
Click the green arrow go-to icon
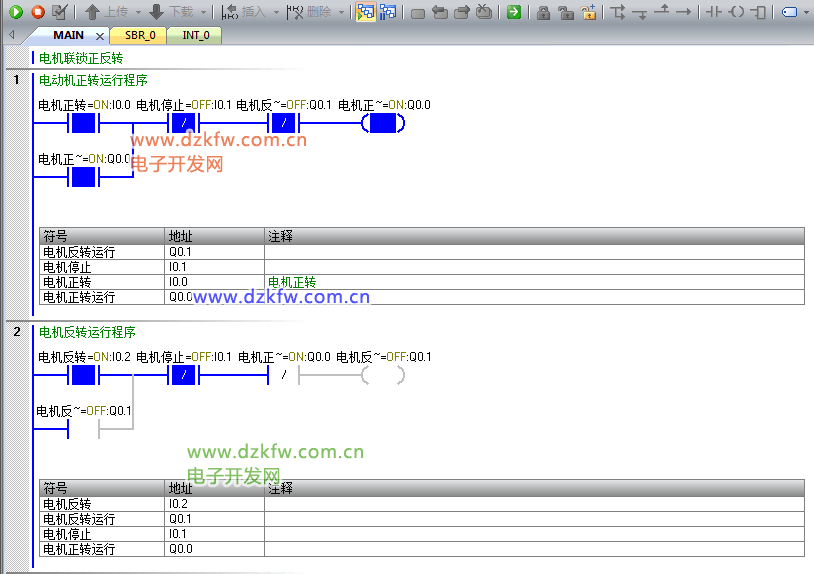[513, 12]
